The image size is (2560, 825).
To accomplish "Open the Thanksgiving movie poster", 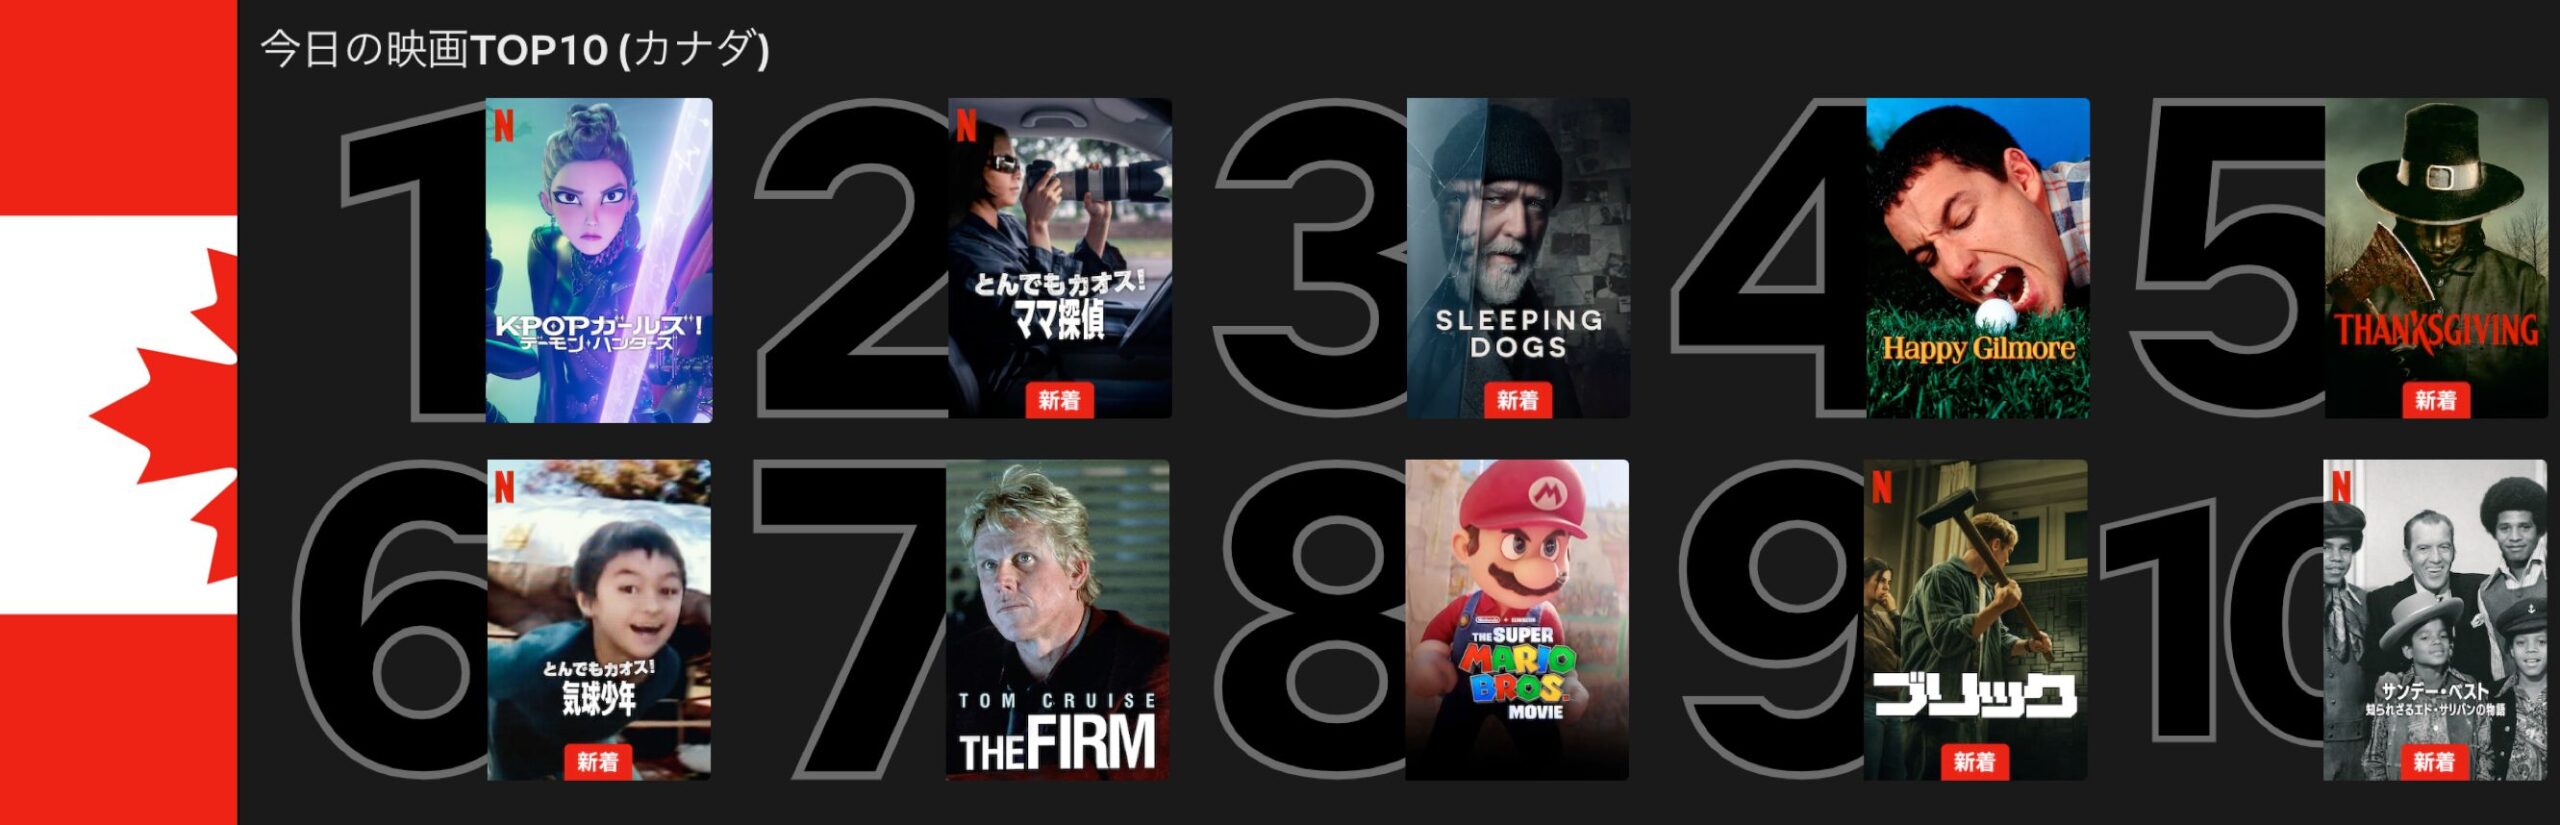I will pyautogui.click(x=2436, y=258).
